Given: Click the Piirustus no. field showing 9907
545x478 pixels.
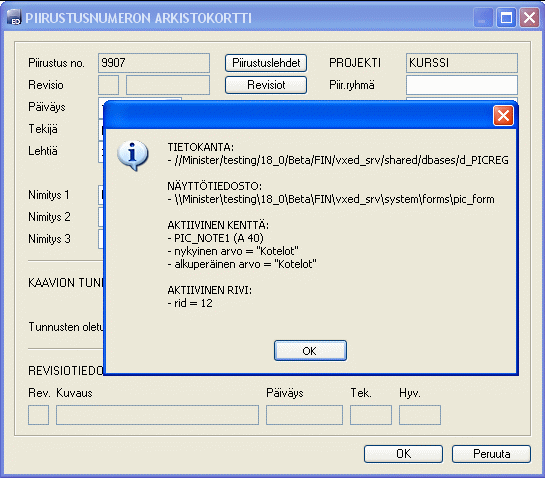Looking at the screenshot, I should point(154,63).
